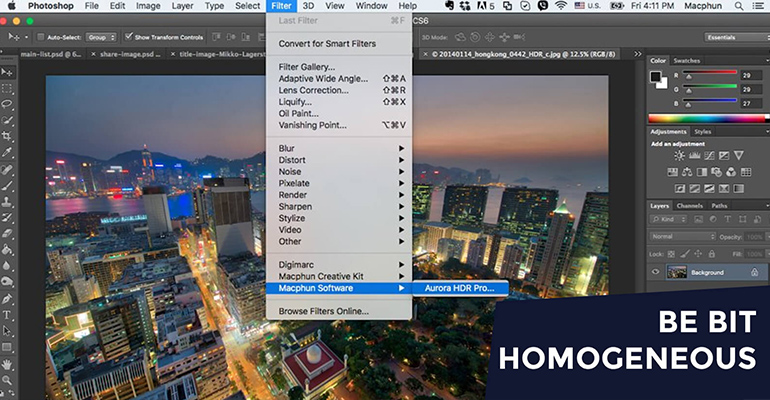
Task: Toggle type layer filter in Layers panel
Action: point(728,219)
